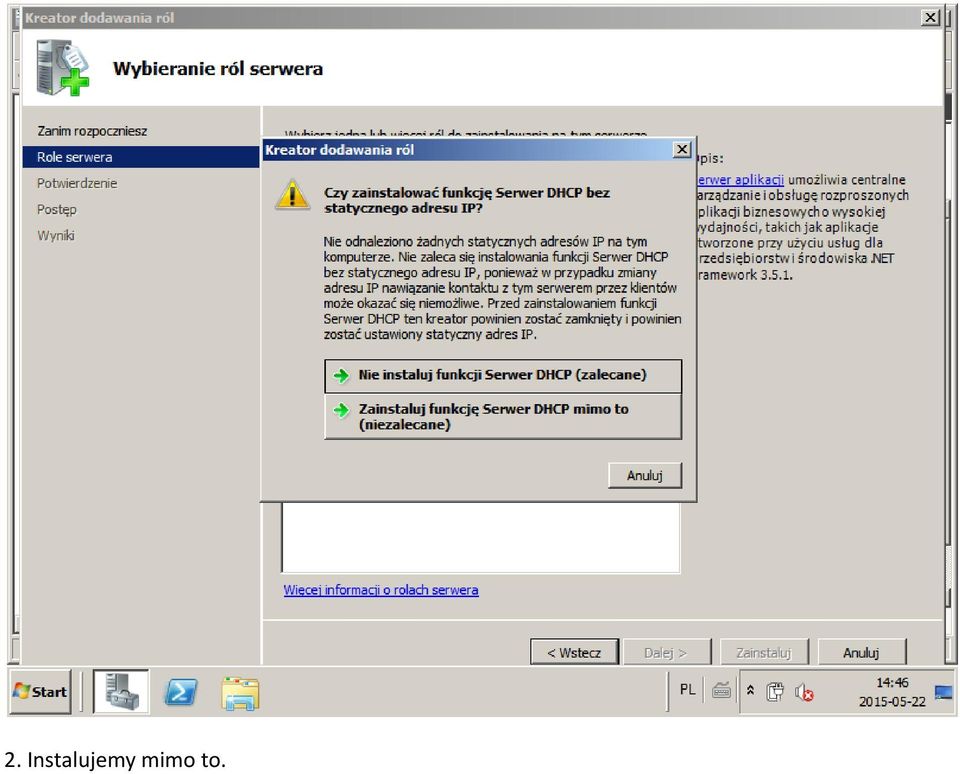Click Anuluj in the DHCP warning dialog

(x=645, y=475)
